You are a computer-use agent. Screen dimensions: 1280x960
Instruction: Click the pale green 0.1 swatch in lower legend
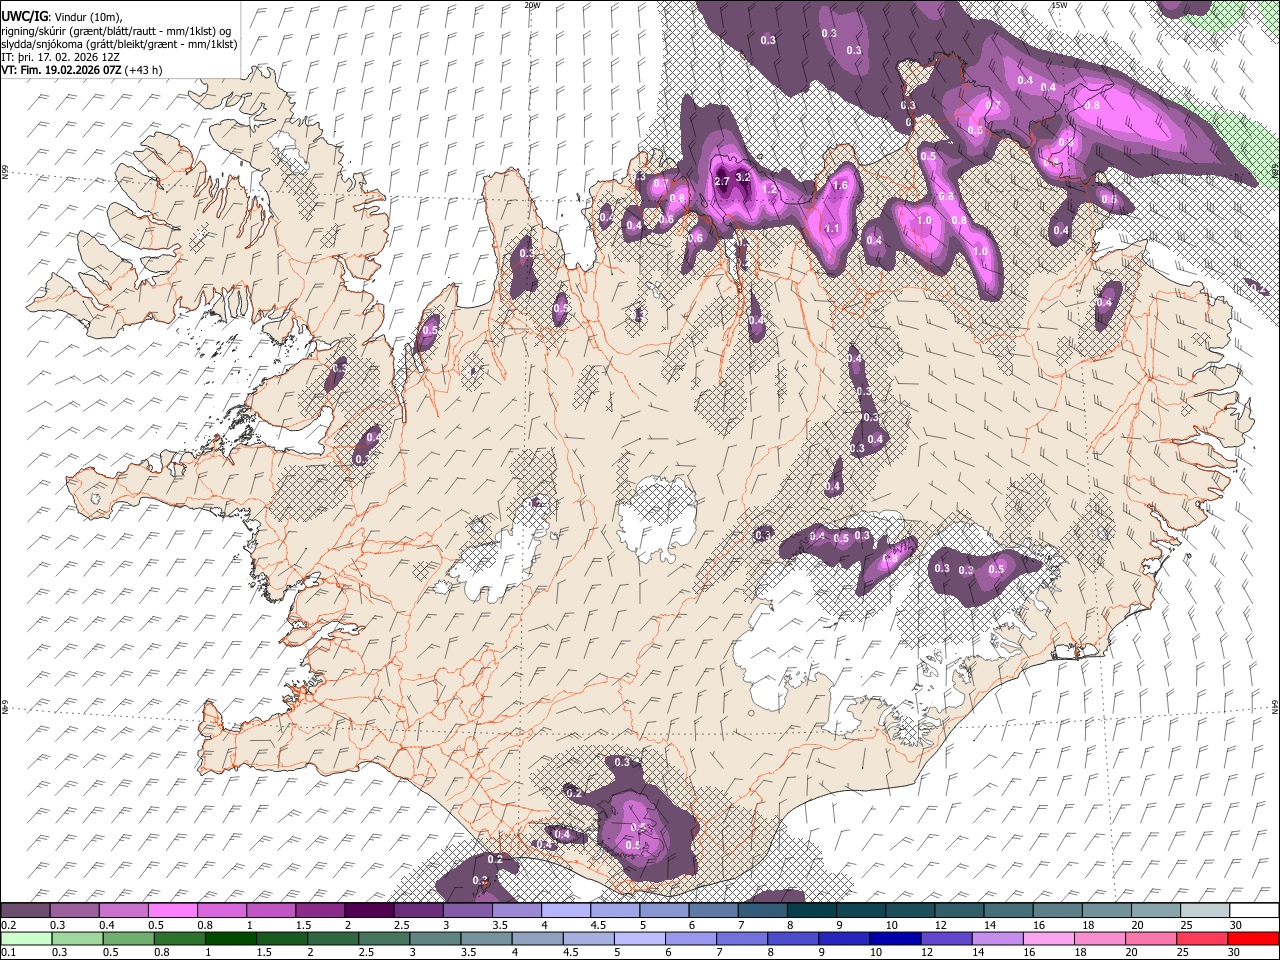(x=26, y=938)
